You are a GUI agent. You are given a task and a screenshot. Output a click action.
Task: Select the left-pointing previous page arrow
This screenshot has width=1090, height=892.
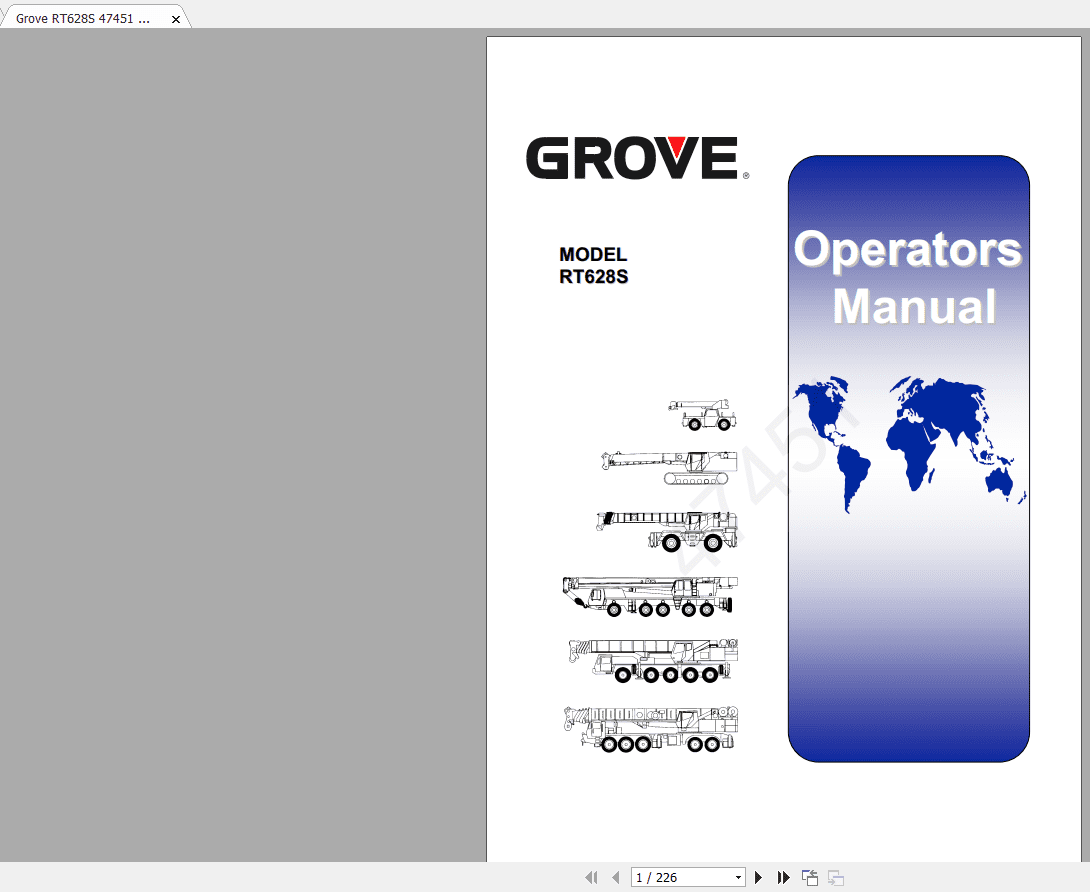click(x=616, y=876)
